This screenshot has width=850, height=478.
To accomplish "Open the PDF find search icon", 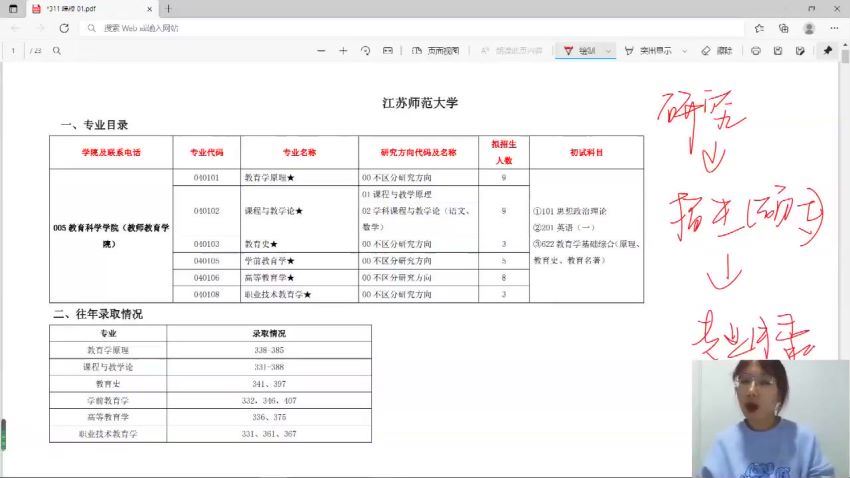I will [56, 50].
